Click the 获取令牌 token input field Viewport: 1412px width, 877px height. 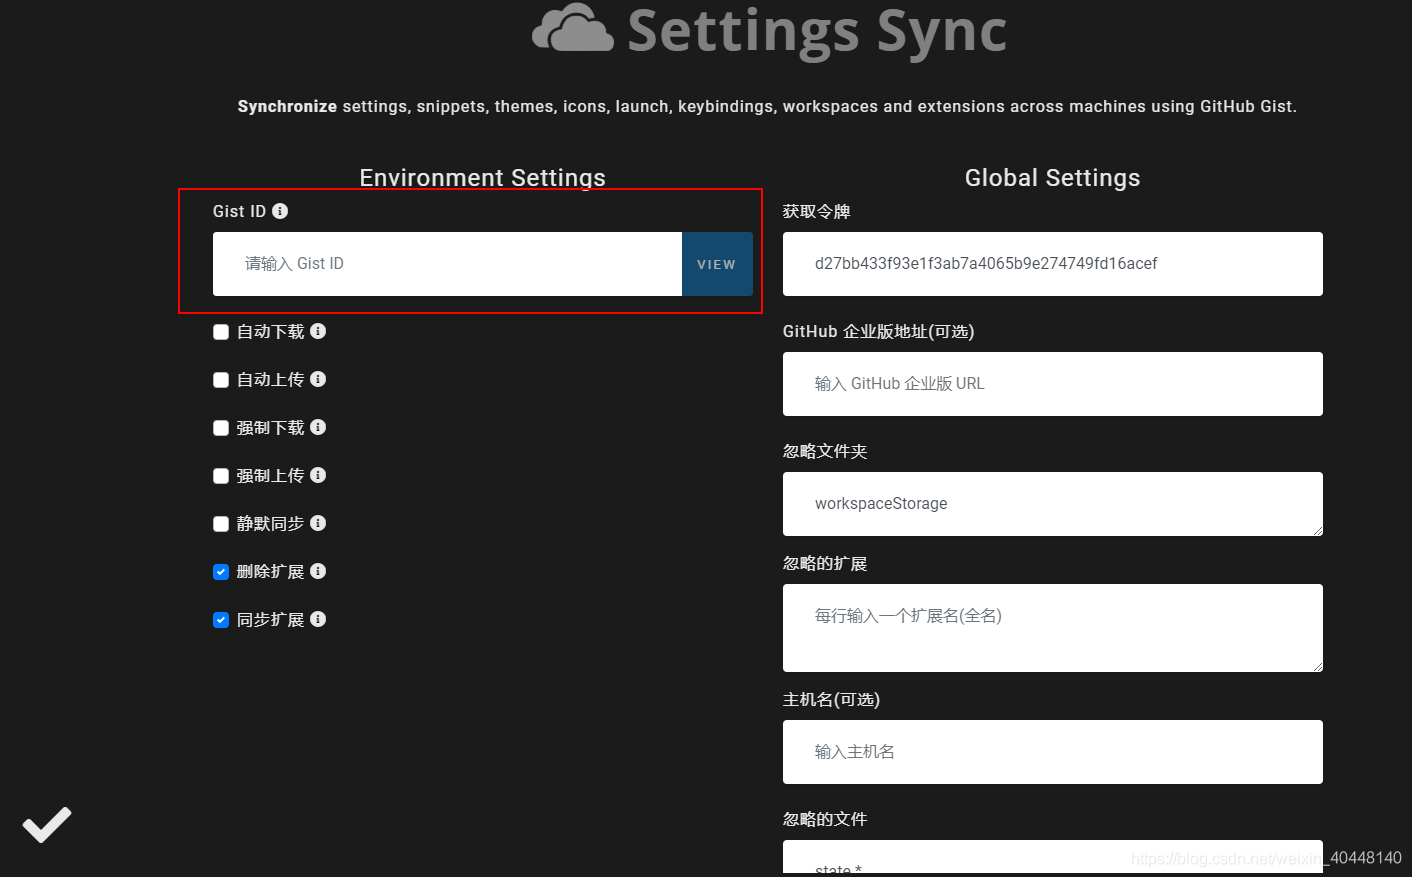tap(1053, 264)
